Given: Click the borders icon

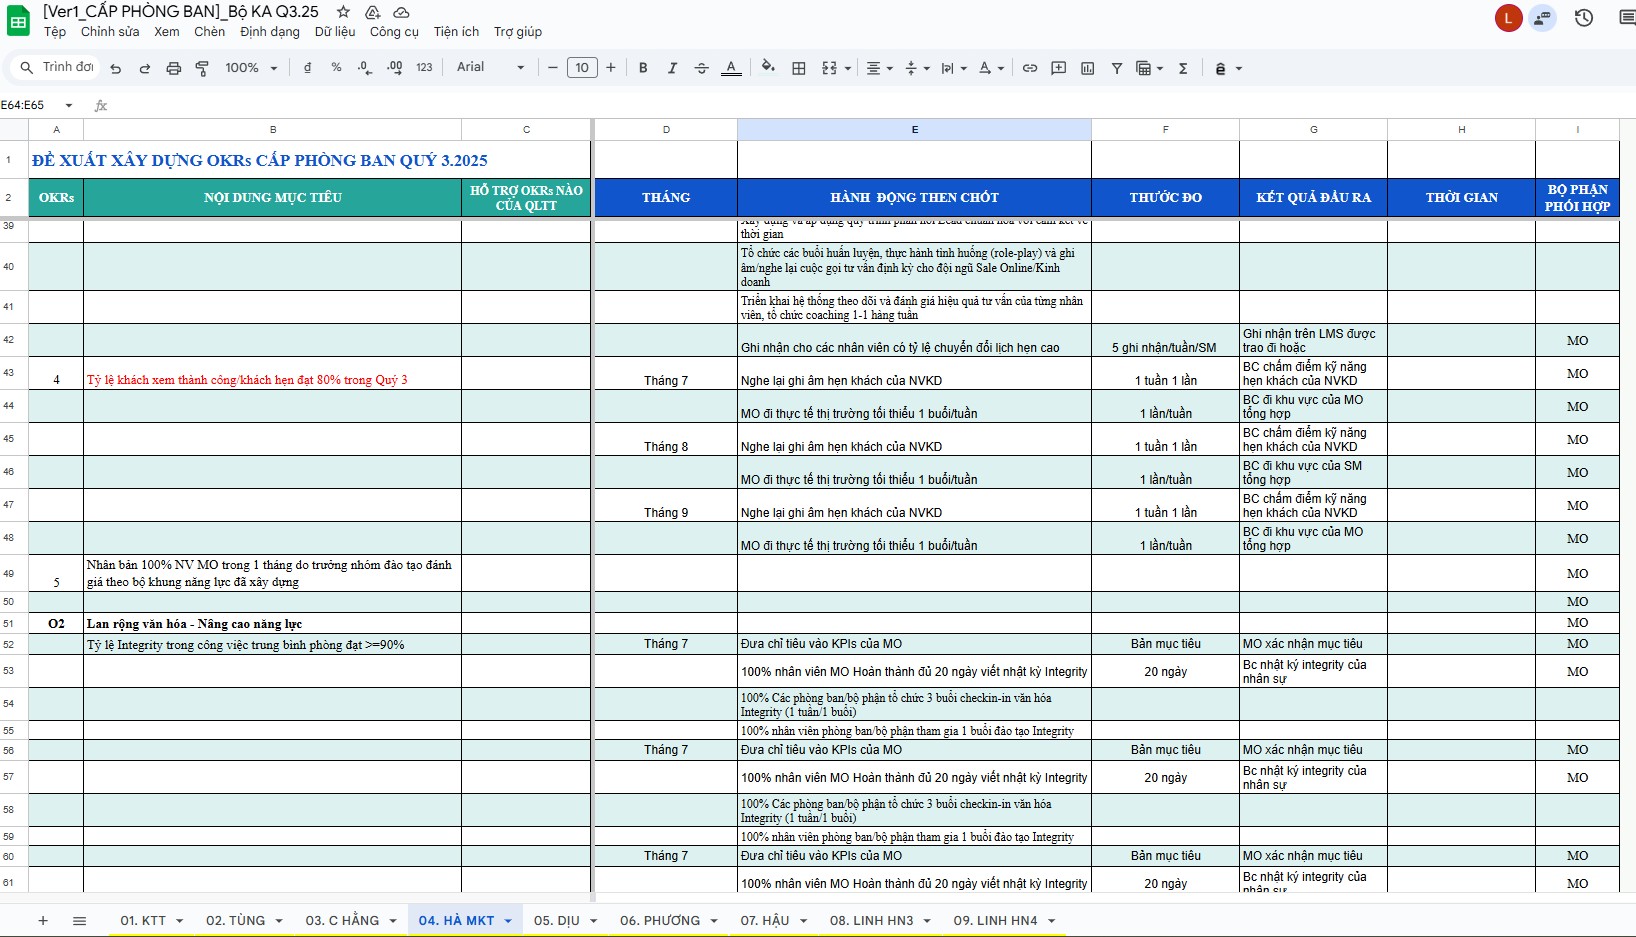Looking at the screenshot, I should click(798, 68).
